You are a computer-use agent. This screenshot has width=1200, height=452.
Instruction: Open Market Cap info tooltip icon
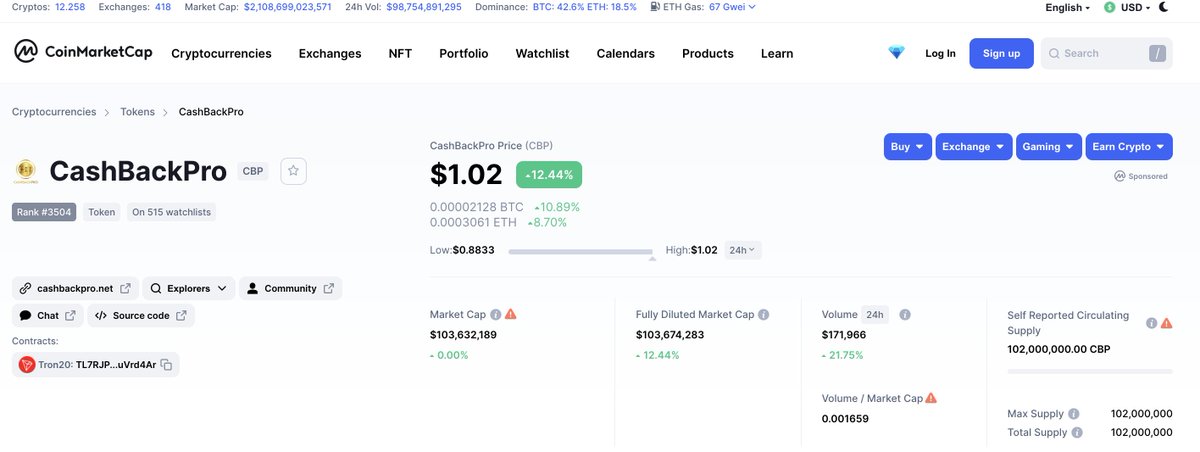click(x=495, y=314)
